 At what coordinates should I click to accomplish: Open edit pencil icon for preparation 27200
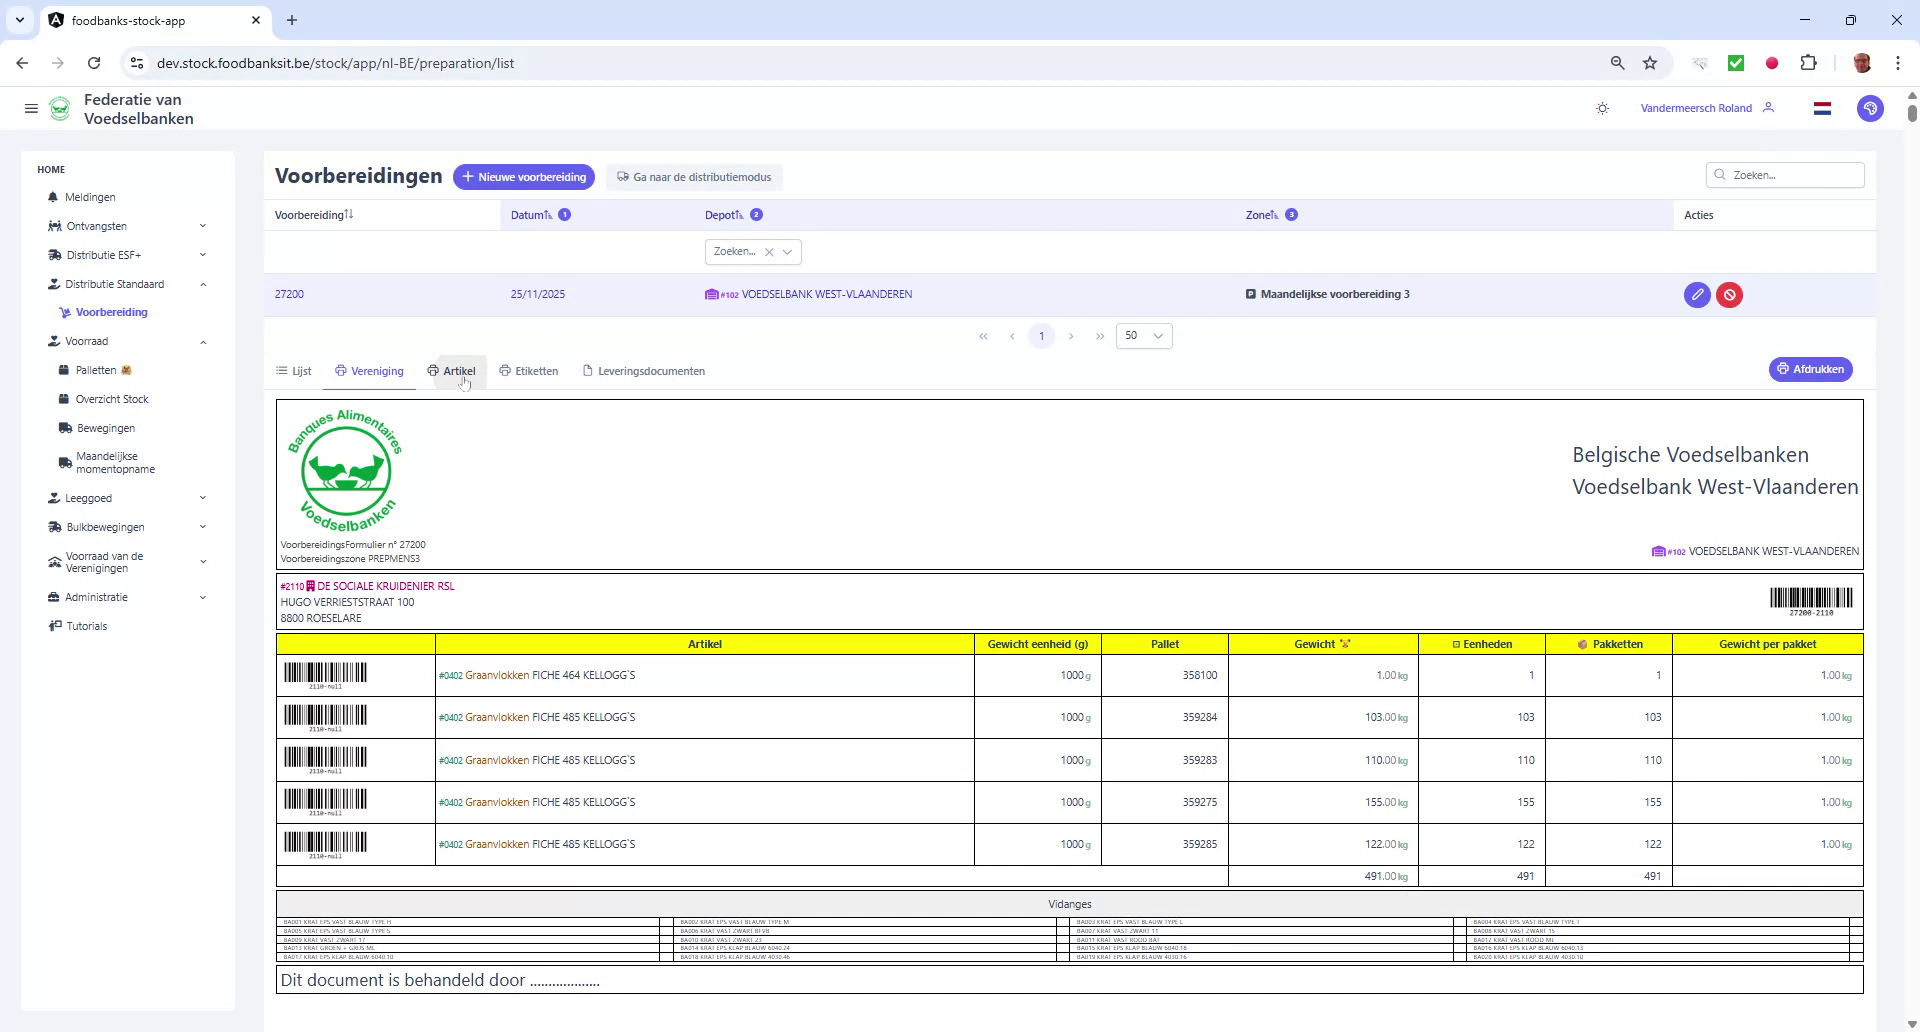click(1697, 294)
